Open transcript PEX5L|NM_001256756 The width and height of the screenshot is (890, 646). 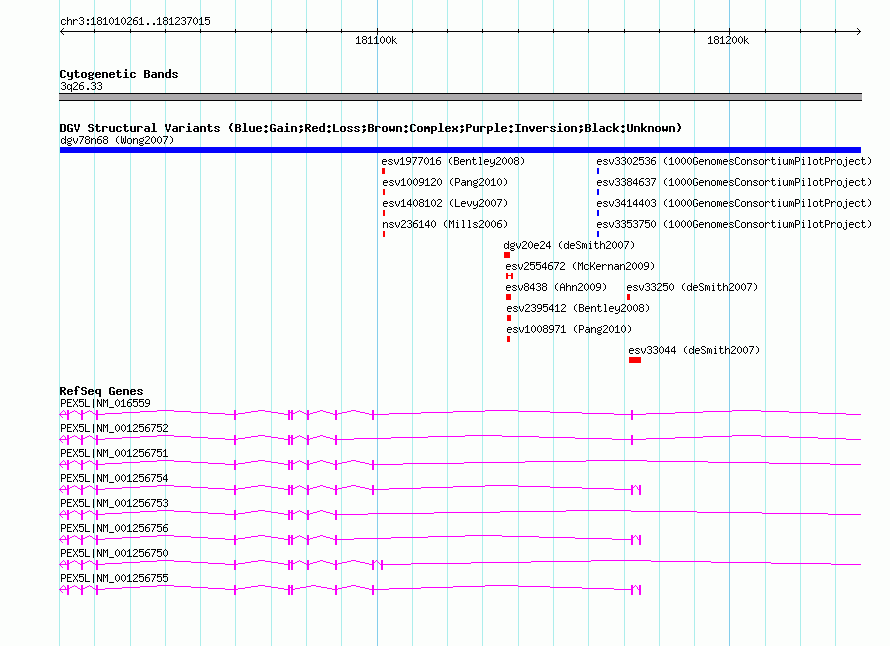pyautogui.click(x=114, y=528)
